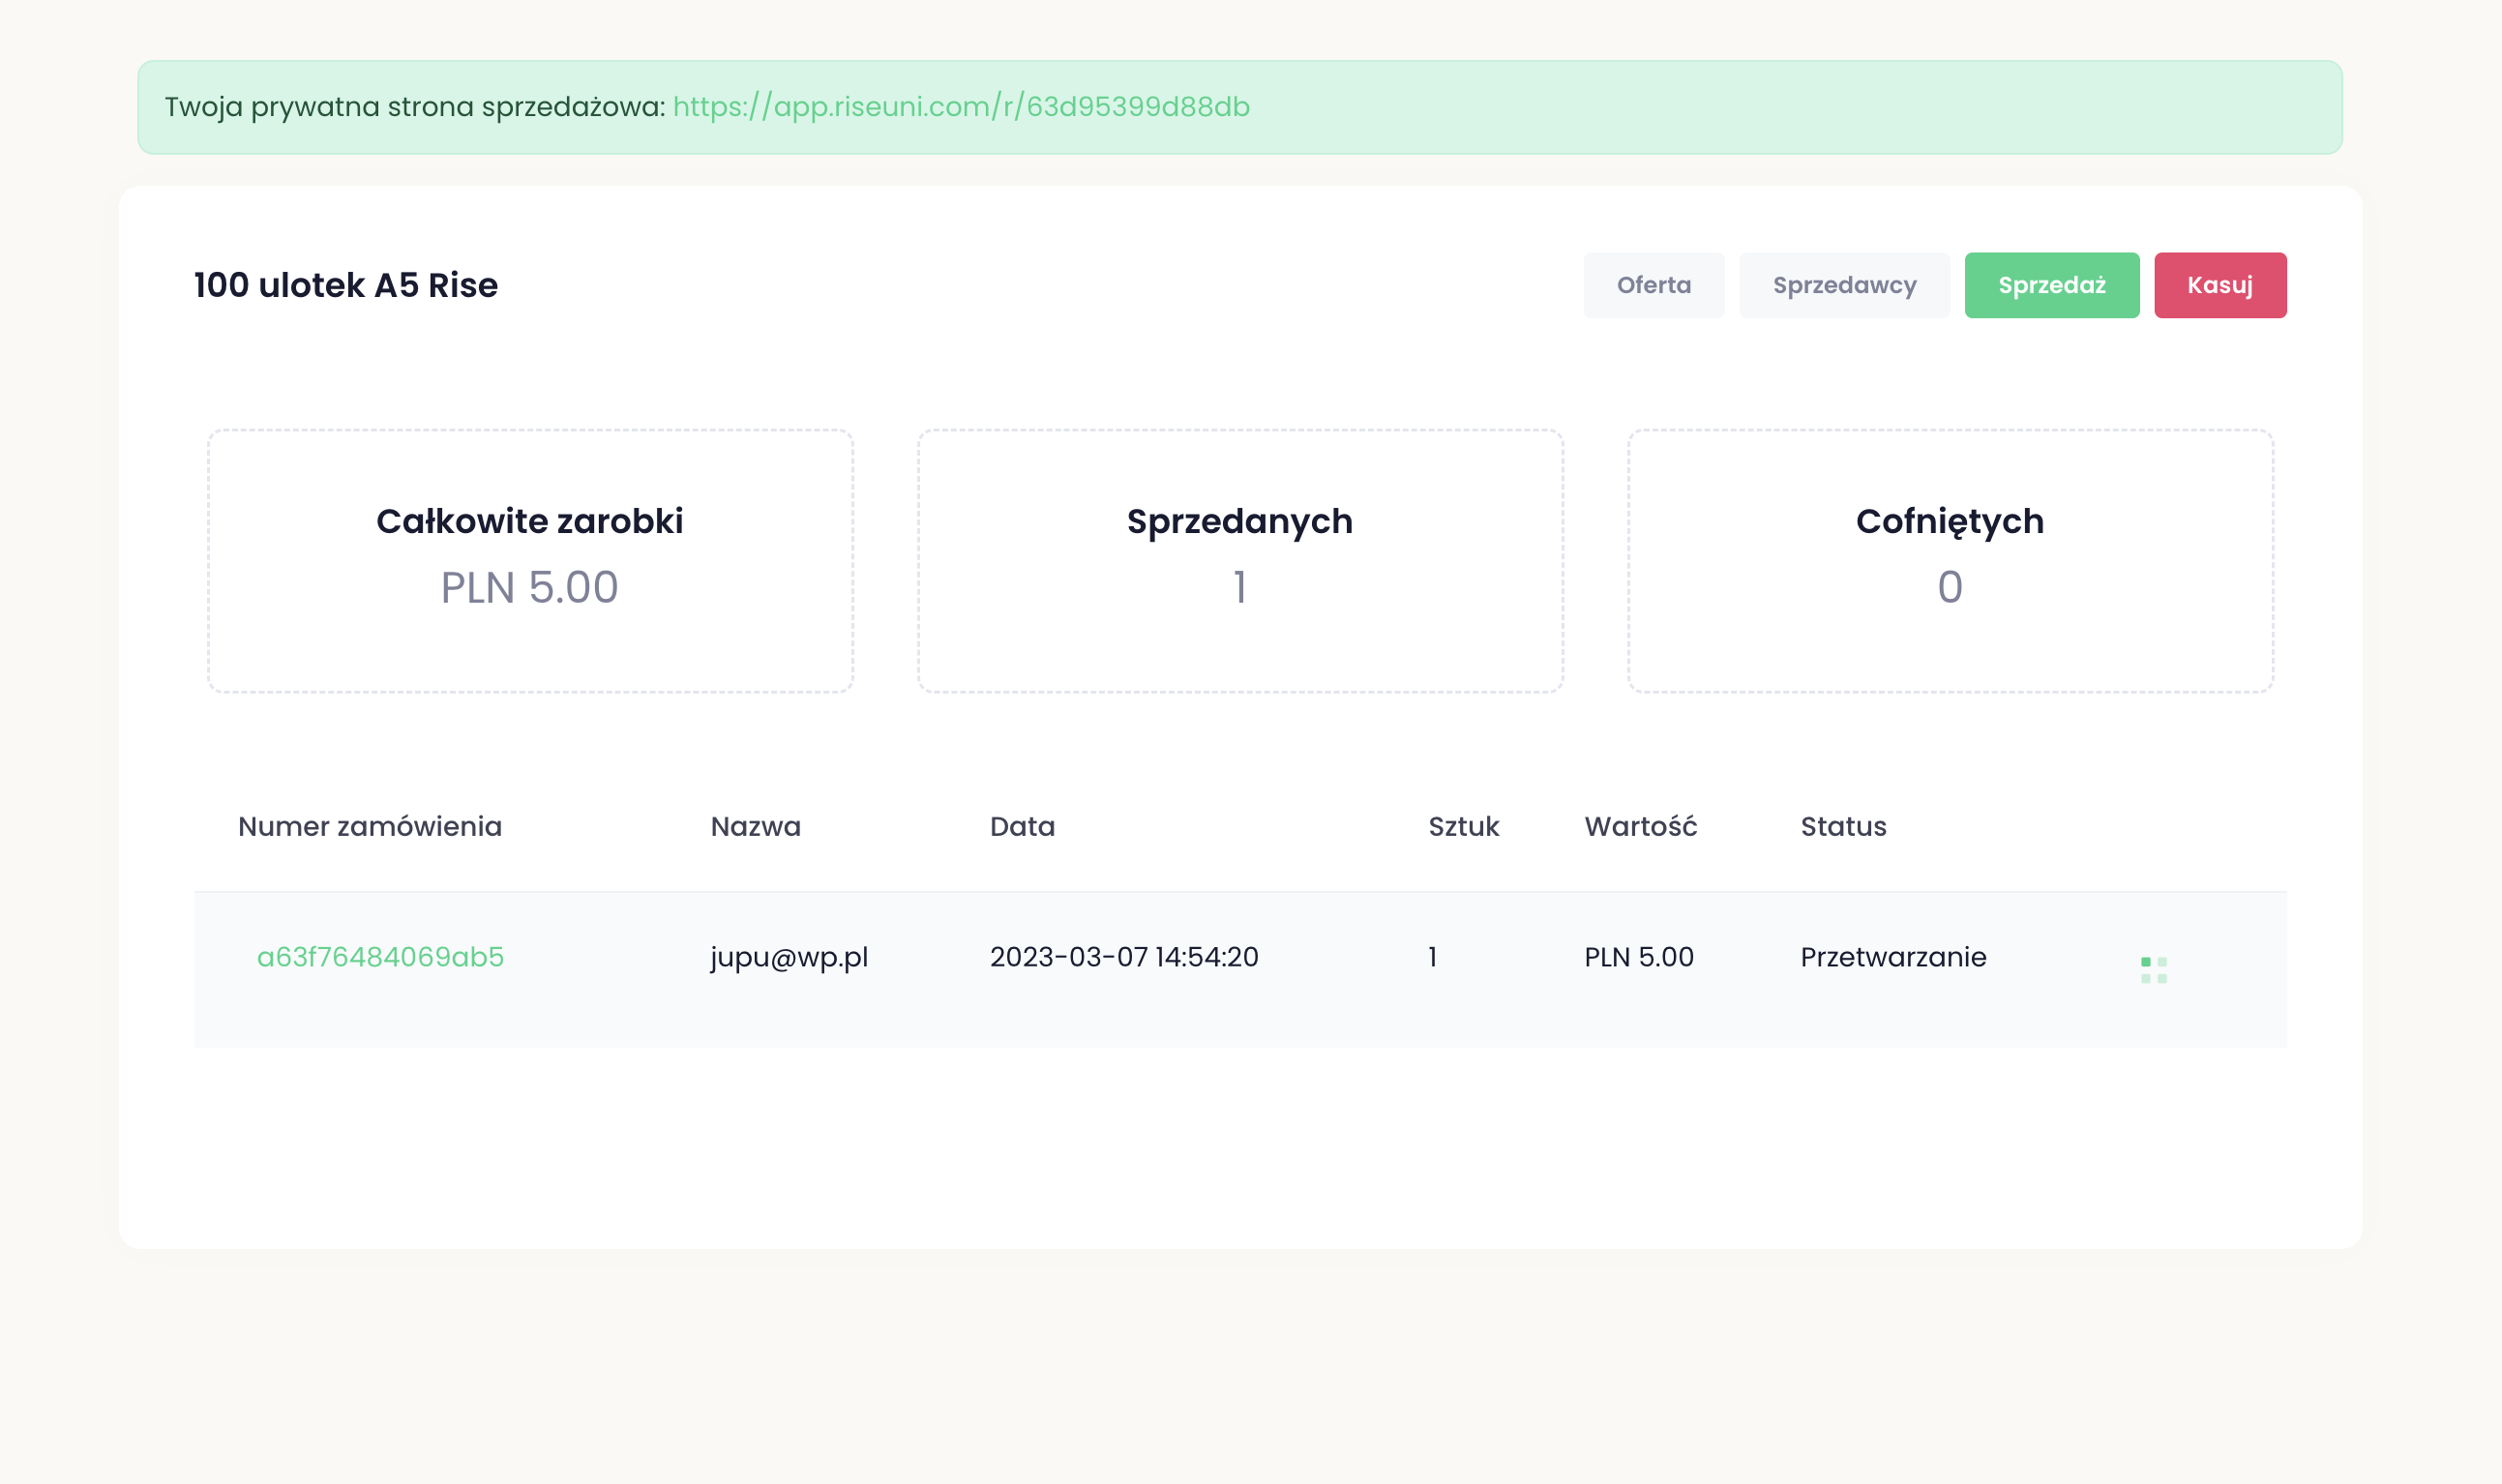Click the Wartość column header
Image resolution: width=2502 pixels, height=1484 pixels.
pos(1640,826)
